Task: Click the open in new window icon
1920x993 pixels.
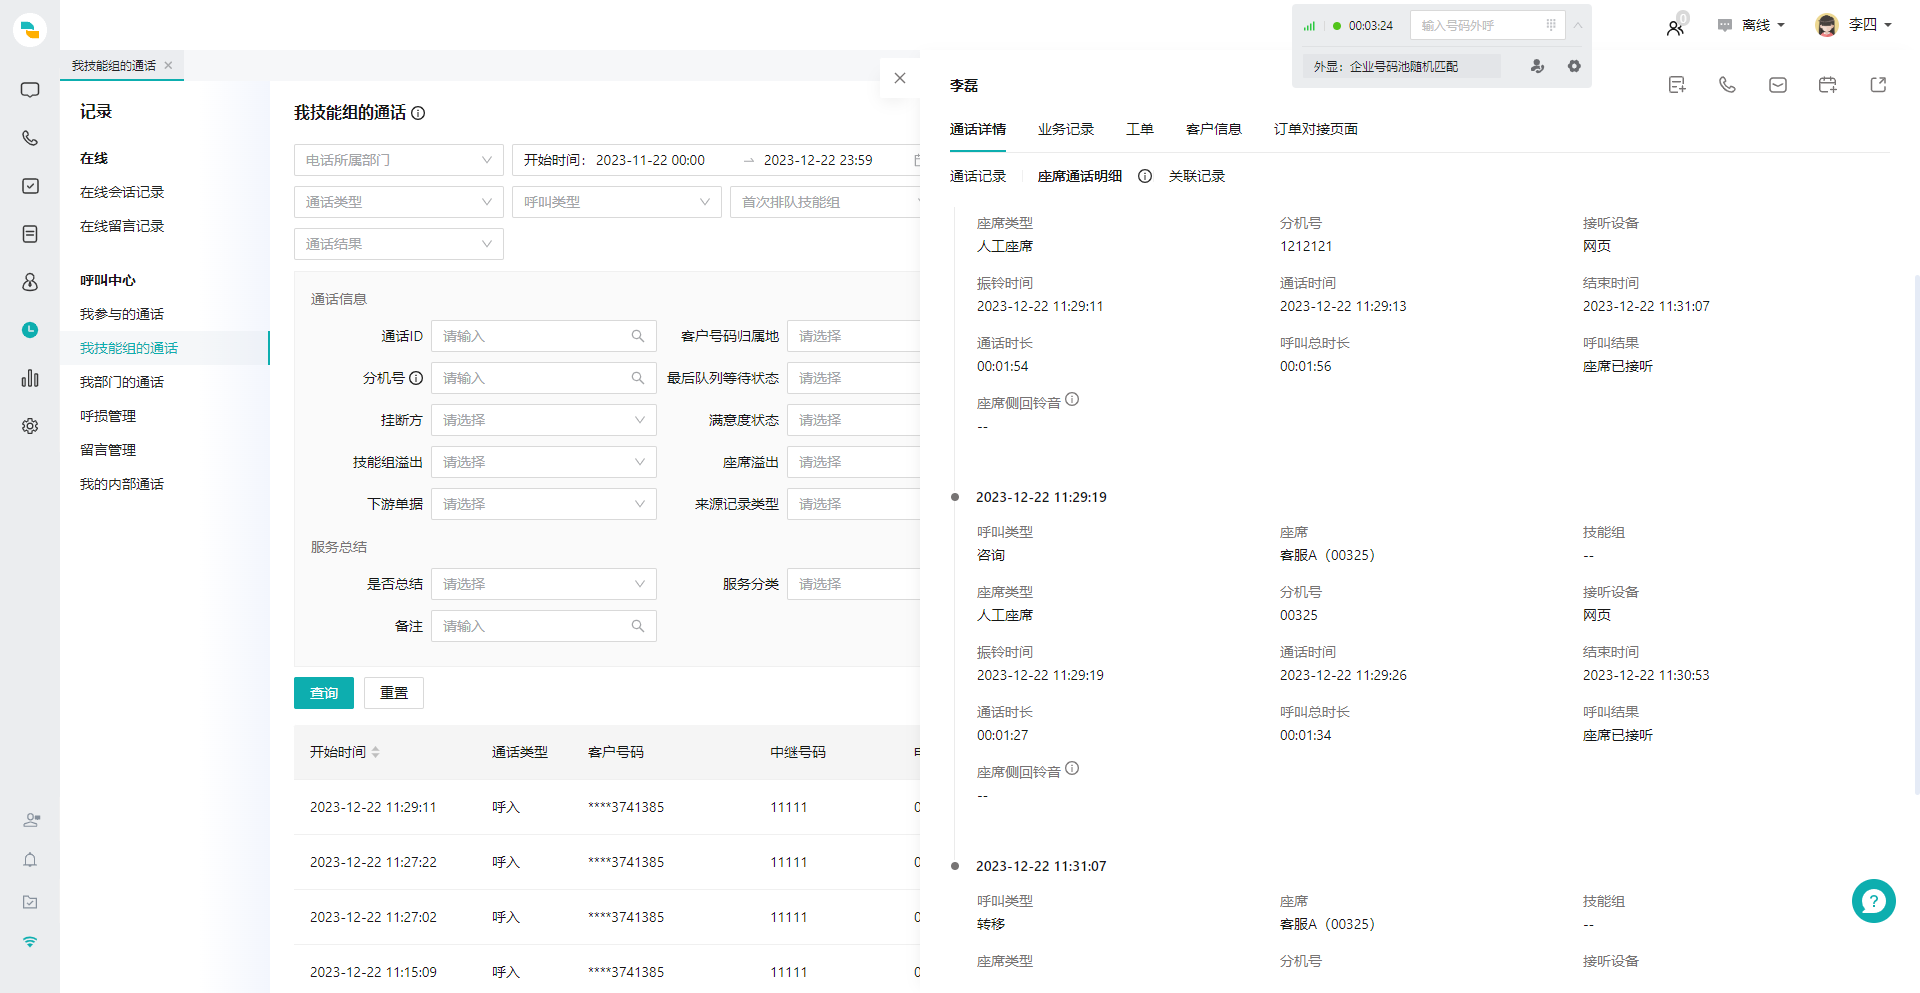Action: 1878,85
